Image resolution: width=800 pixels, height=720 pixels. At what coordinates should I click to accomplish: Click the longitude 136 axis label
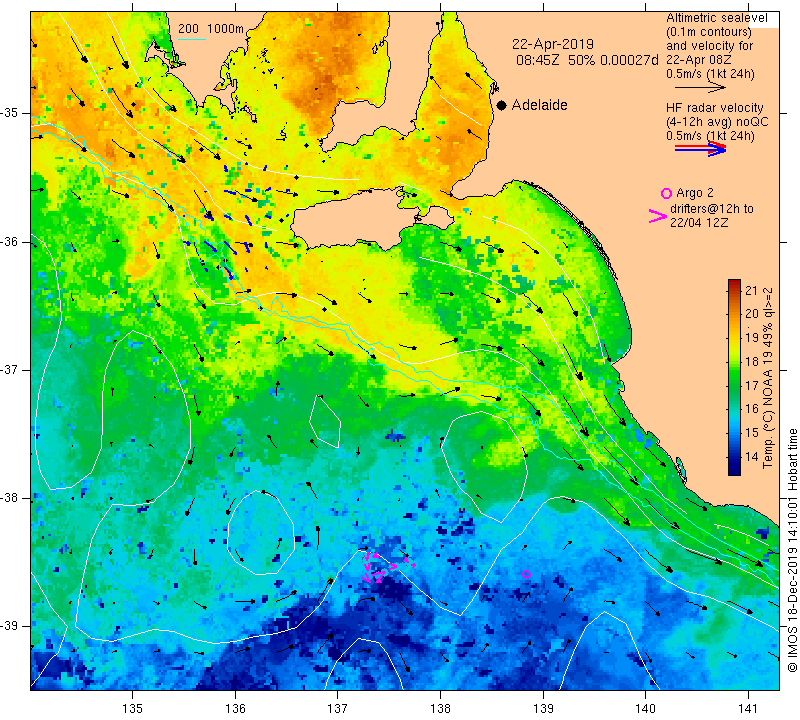235,709
